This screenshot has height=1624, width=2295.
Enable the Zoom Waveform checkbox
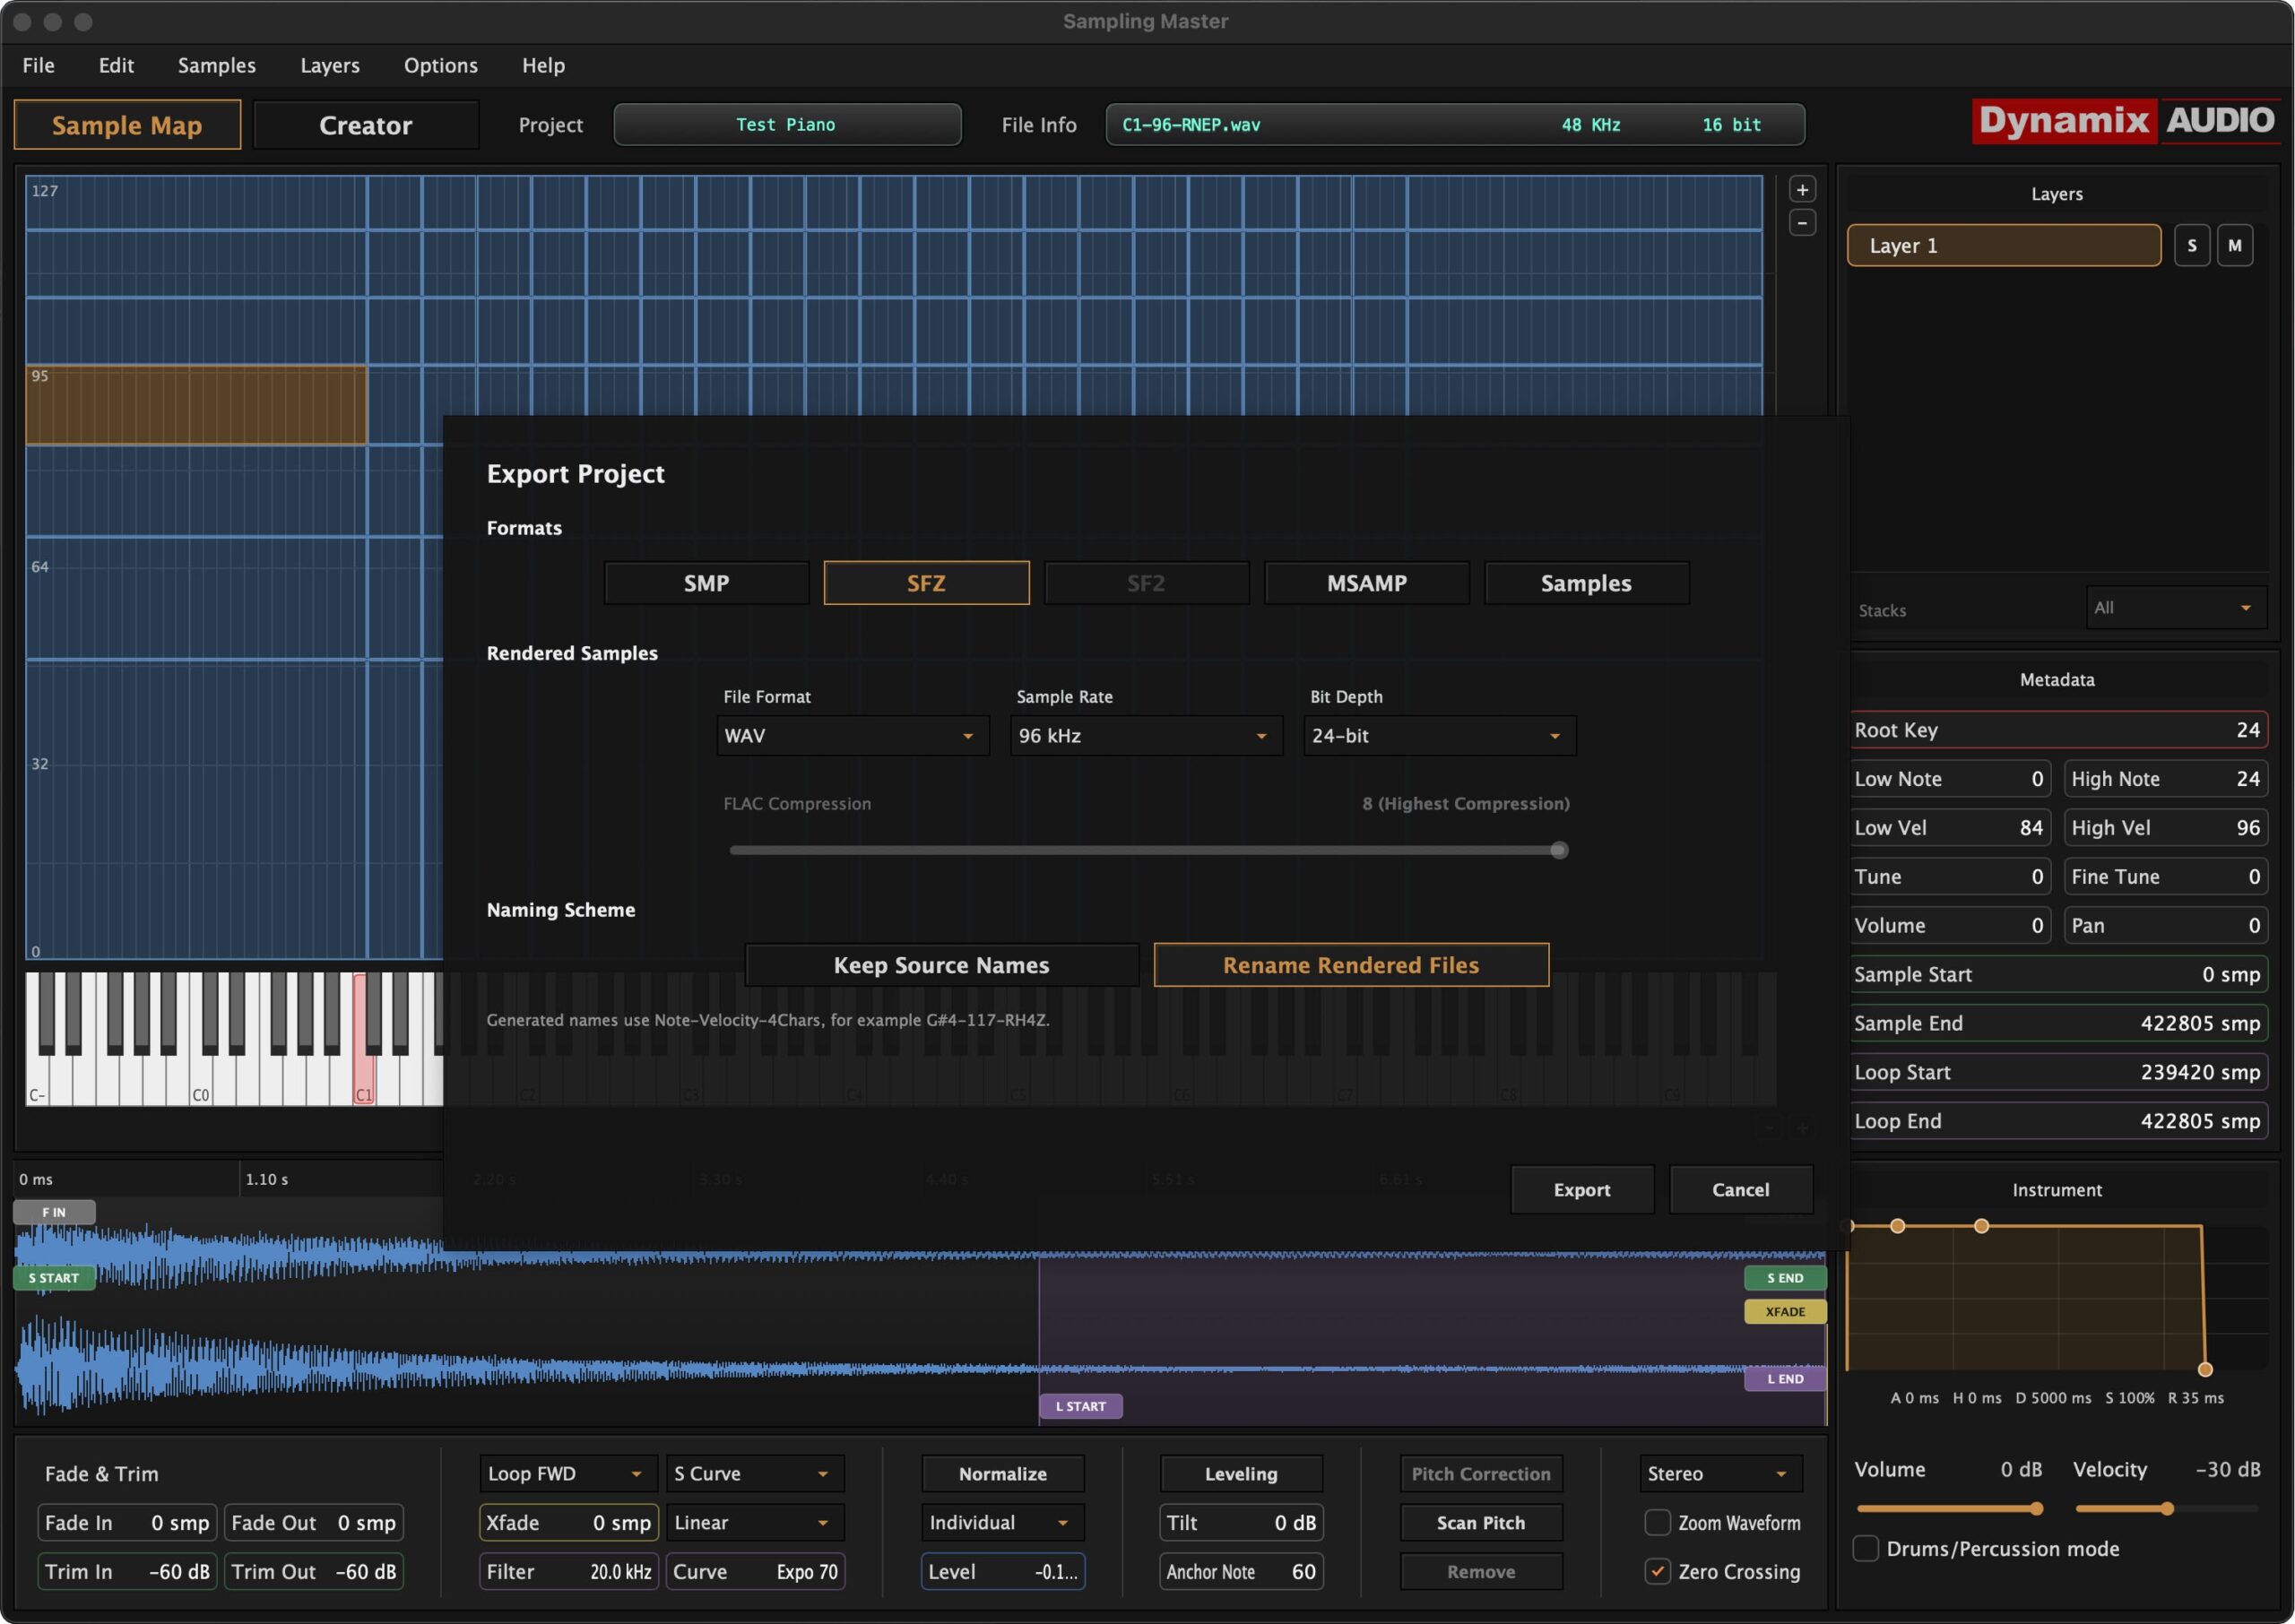[x=1657, y=1522]
